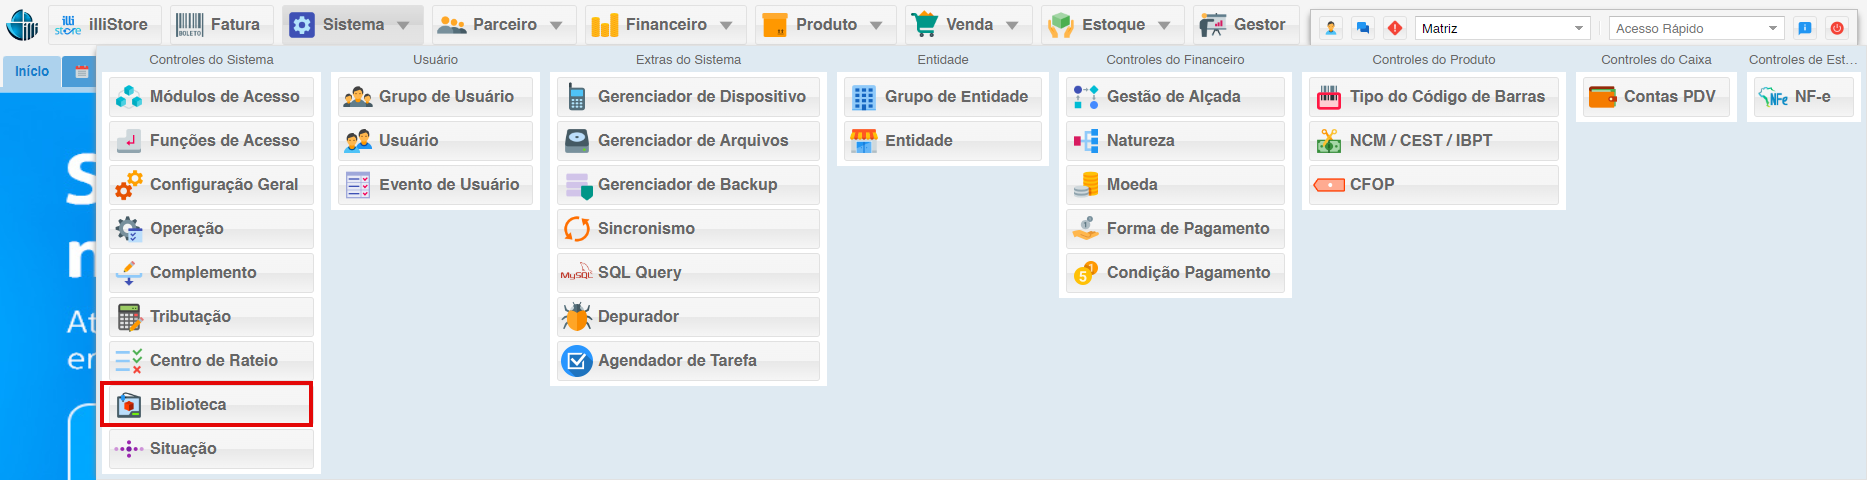This screenshot has width=1867, height=480.
Task: Click the blue info notification icon
Action: [x=1805, y=28]
